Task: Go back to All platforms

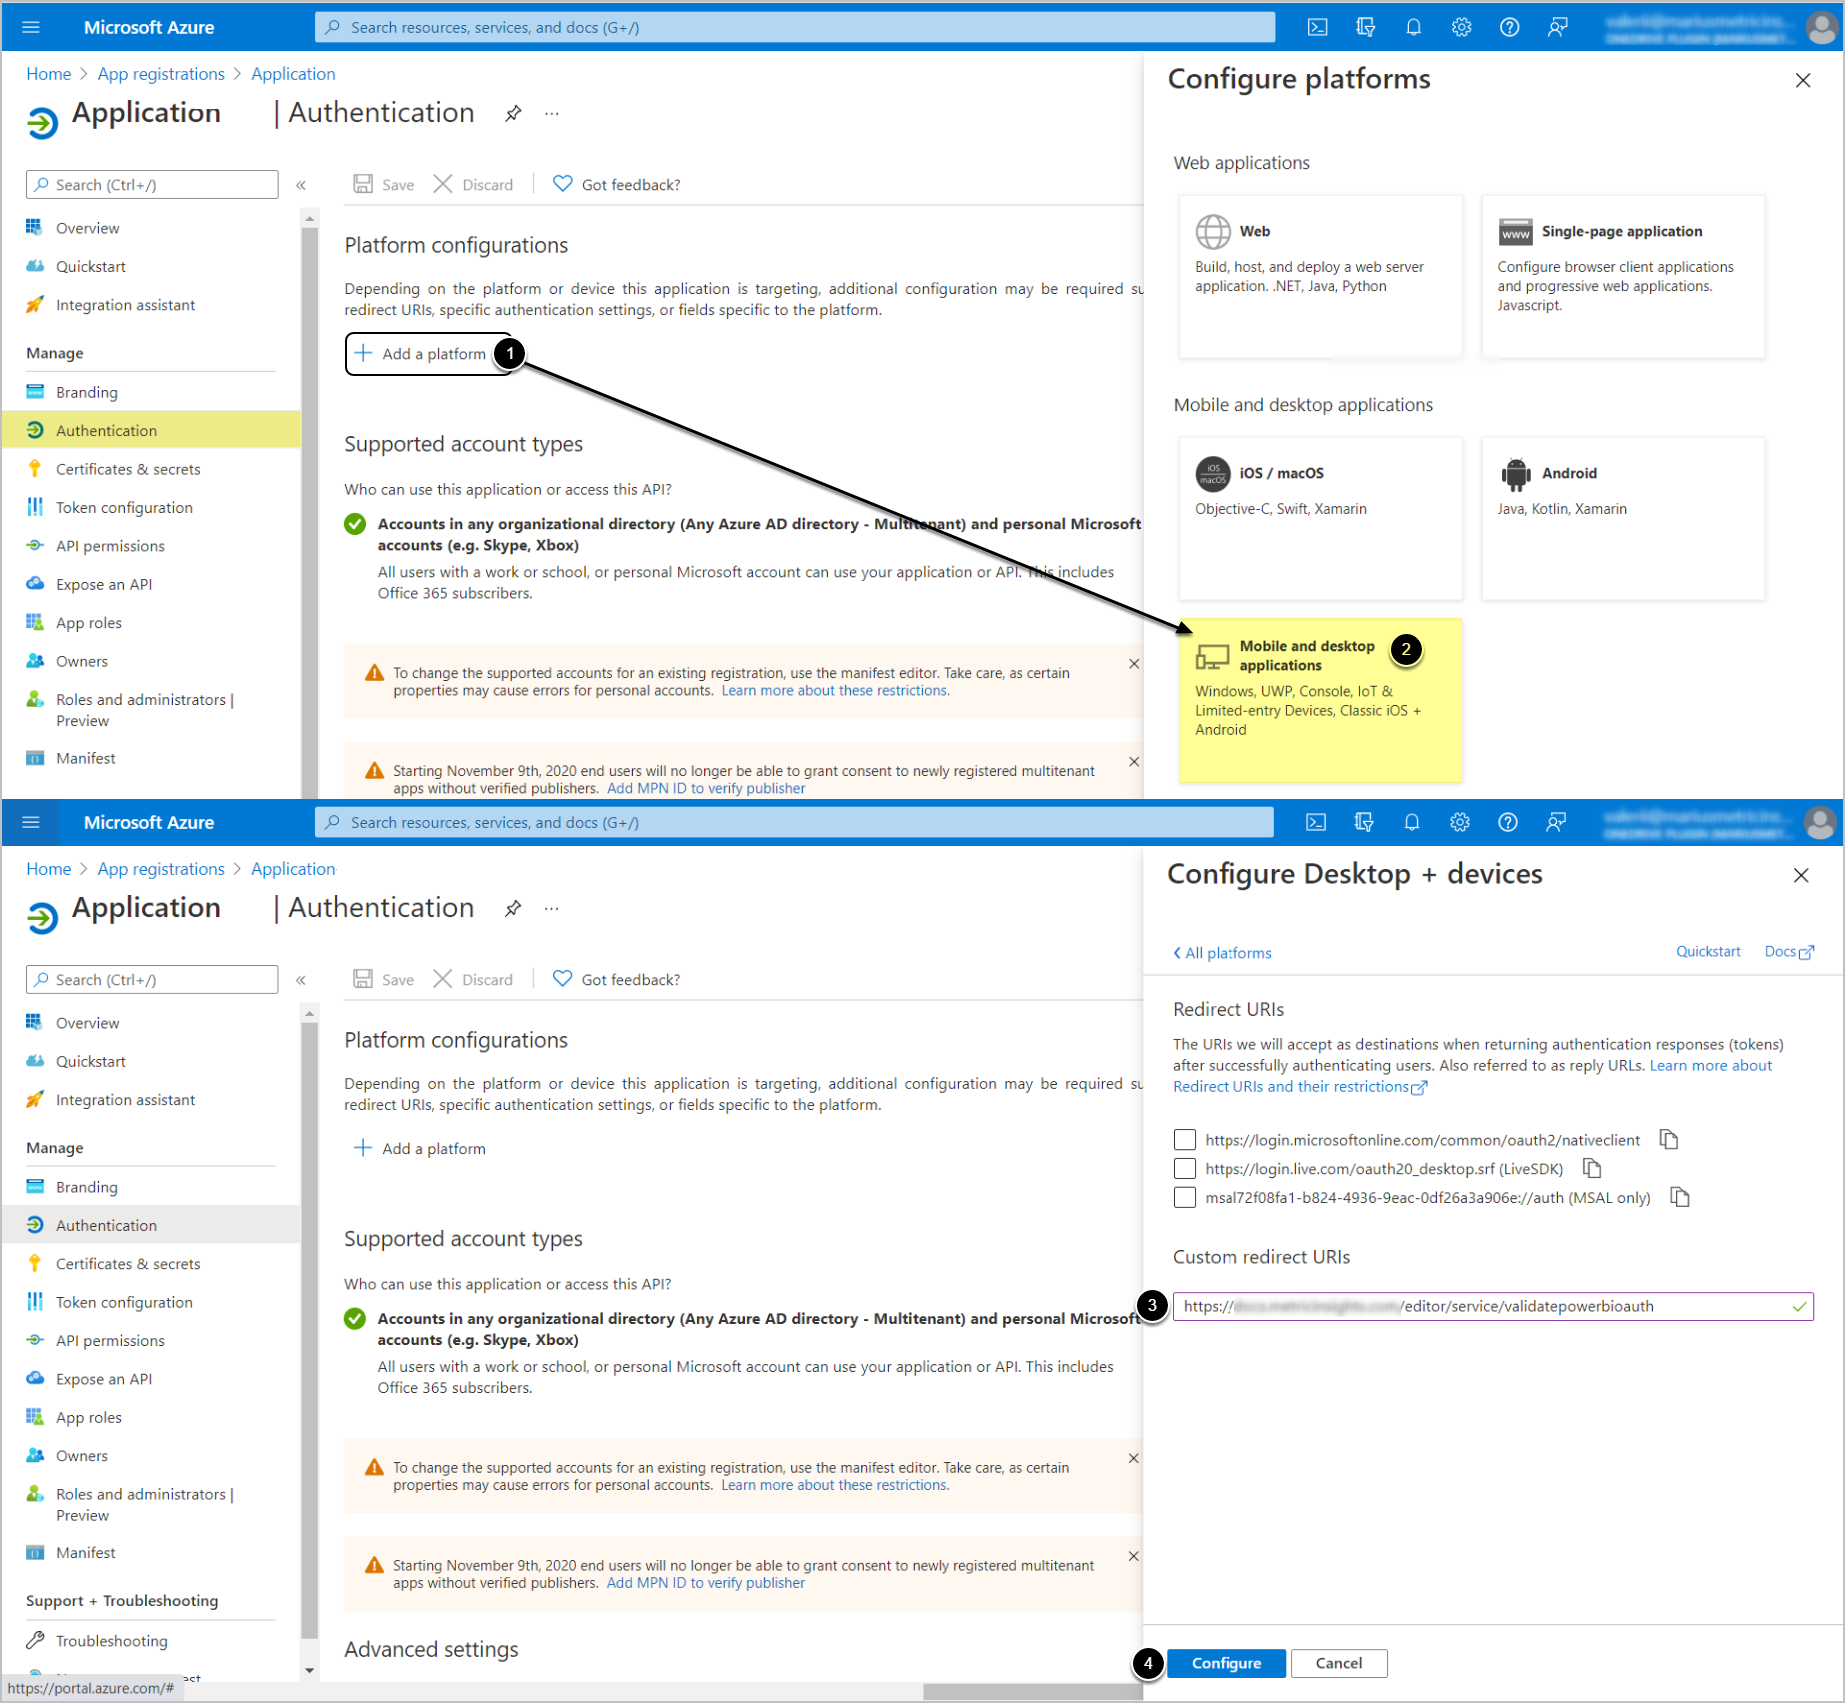Action: pyautogui.click(x=1222, y=953)
